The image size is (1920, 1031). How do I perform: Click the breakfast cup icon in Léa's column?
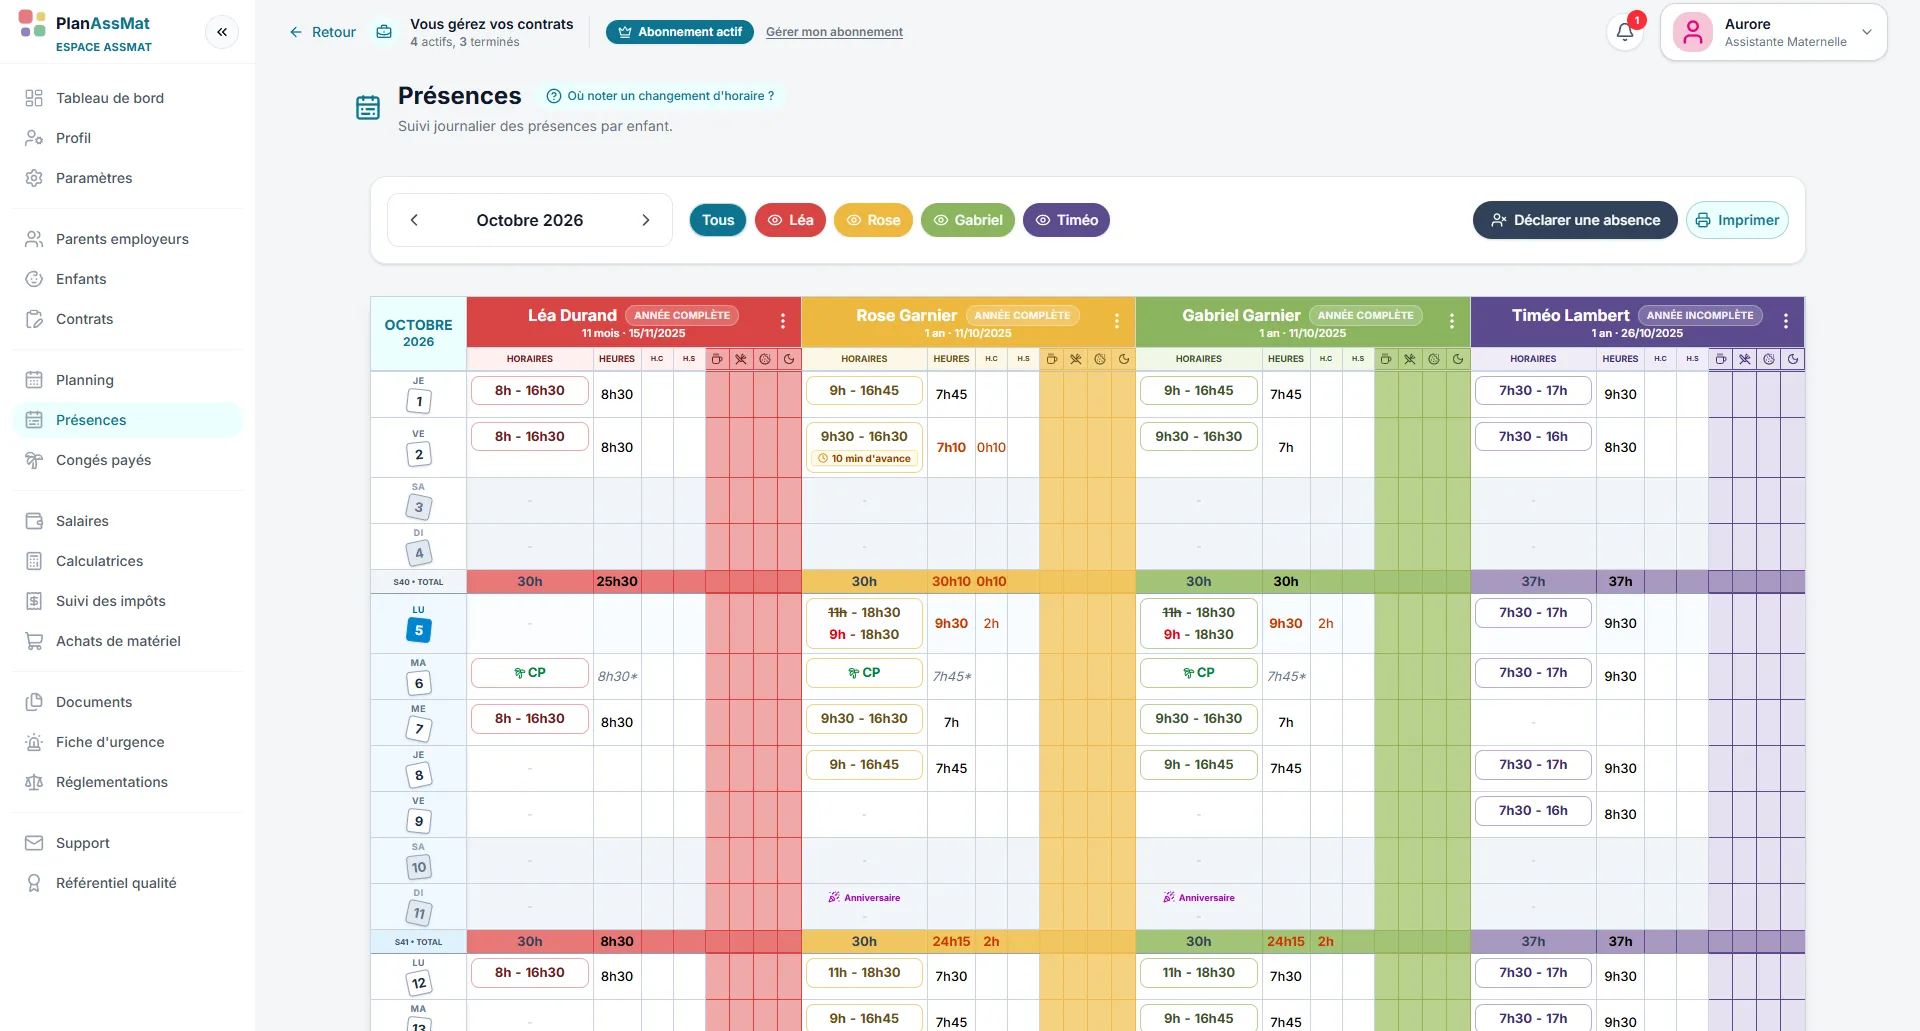pyautogui.click(x=717, y=359)
